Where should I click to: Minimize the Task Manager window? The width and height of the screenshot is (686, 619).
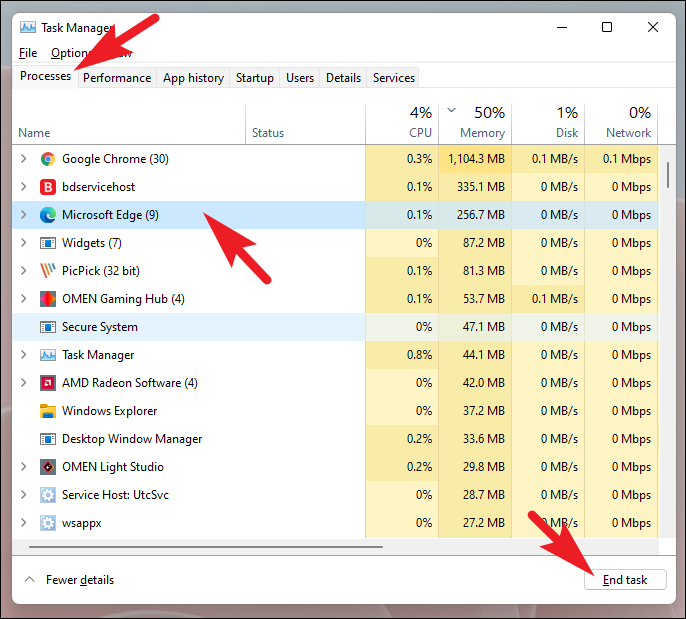(562, 27)
